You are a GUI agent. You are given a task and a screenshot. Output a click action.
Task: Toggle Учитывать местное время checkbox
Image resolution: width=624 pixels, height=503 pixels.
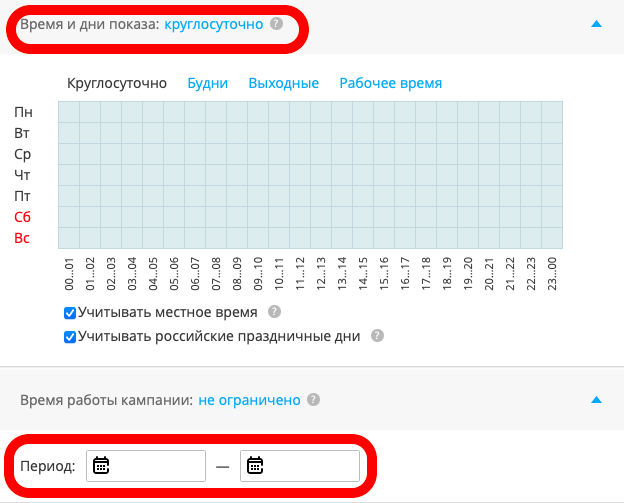coord(70,313)
